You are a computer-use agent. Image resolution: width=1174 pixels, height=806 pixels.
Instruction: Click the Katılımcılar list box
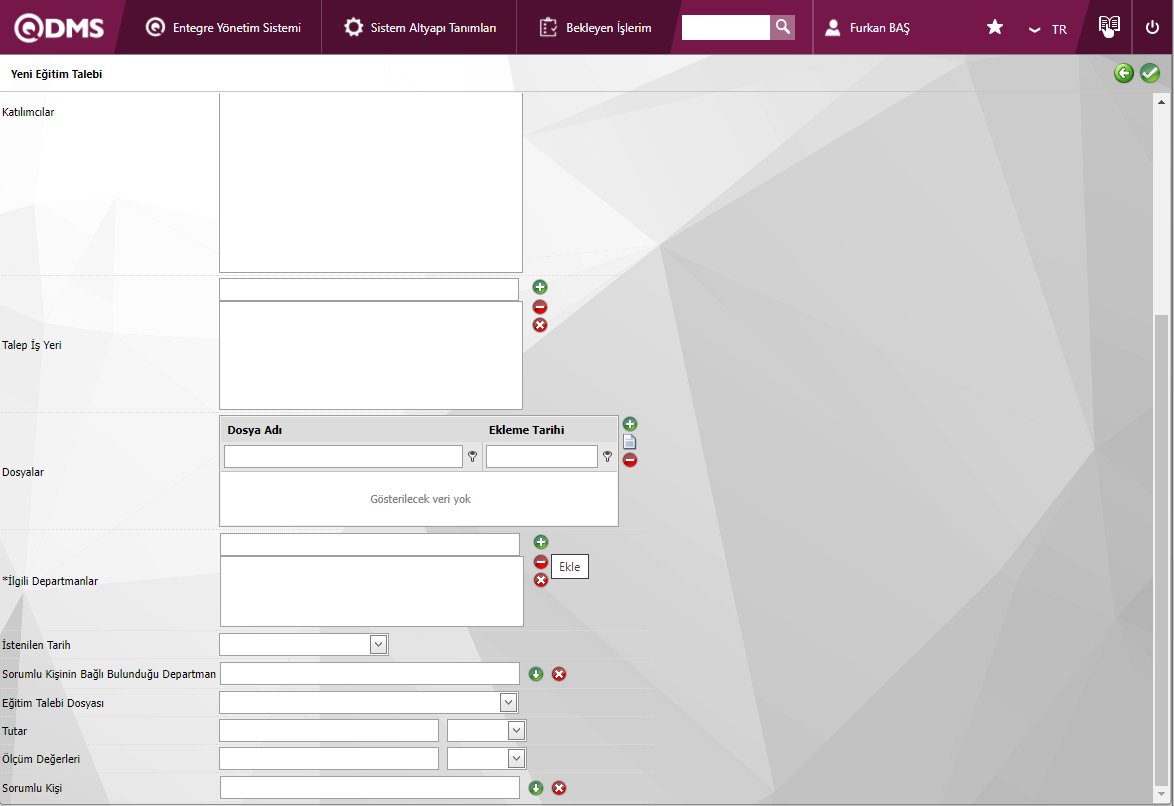[371, 183]
